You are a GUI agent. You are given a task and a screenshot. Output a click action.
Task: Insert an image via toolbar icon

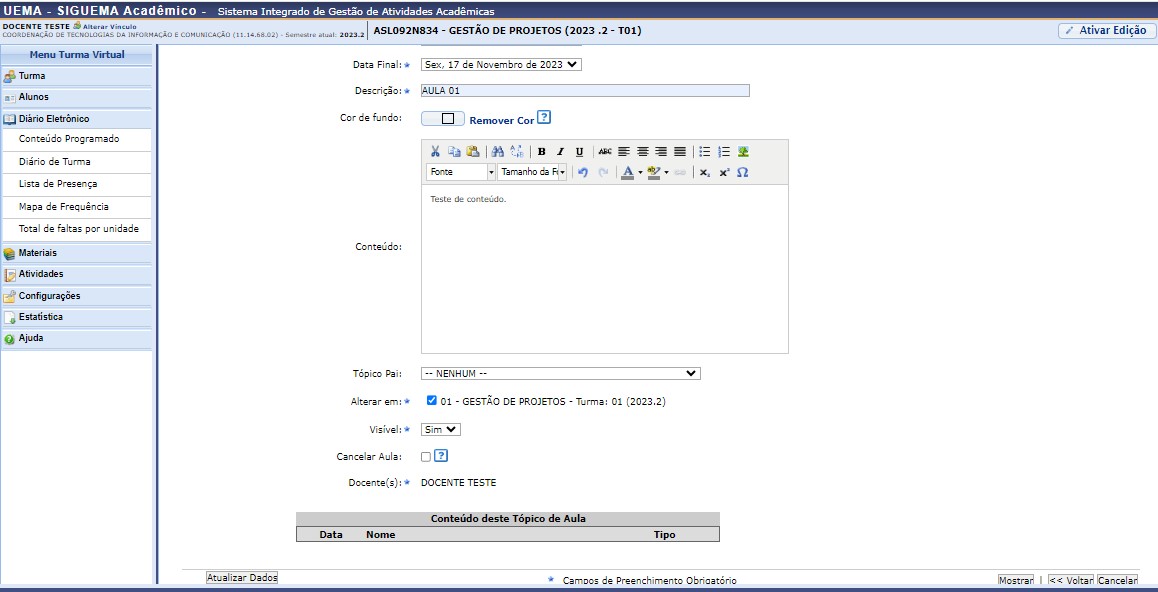pos(743,152)
